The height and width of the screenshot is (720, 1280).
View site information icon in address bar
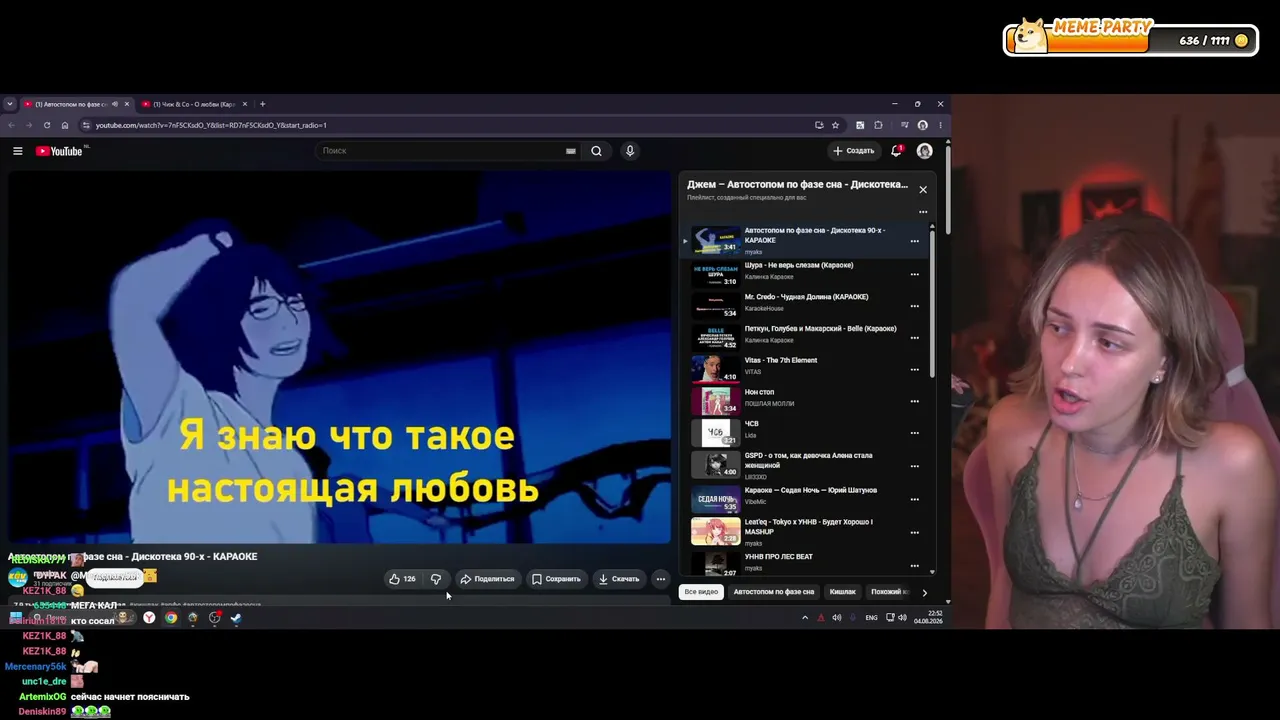click(x=86, y=125)
